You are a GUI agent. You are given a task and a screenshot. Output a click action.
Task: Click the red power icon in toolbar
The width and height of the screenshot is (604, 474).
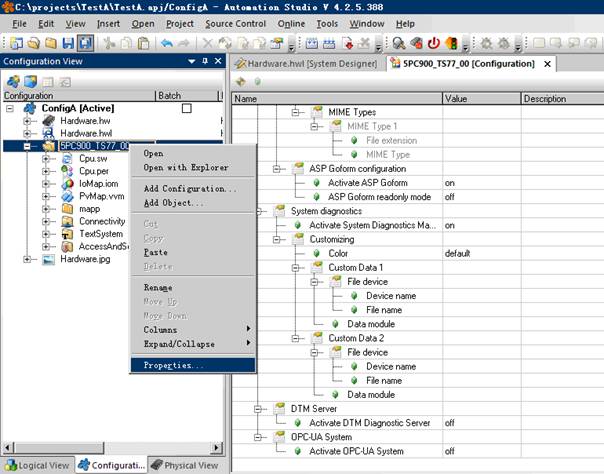[433, 43]
